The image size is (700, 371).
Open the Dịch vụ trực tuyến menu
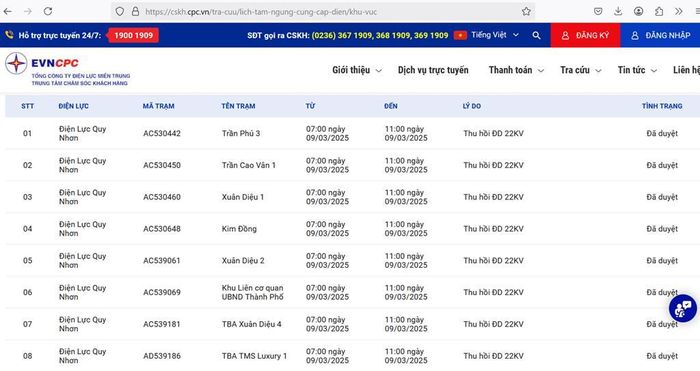pos(433,70)
